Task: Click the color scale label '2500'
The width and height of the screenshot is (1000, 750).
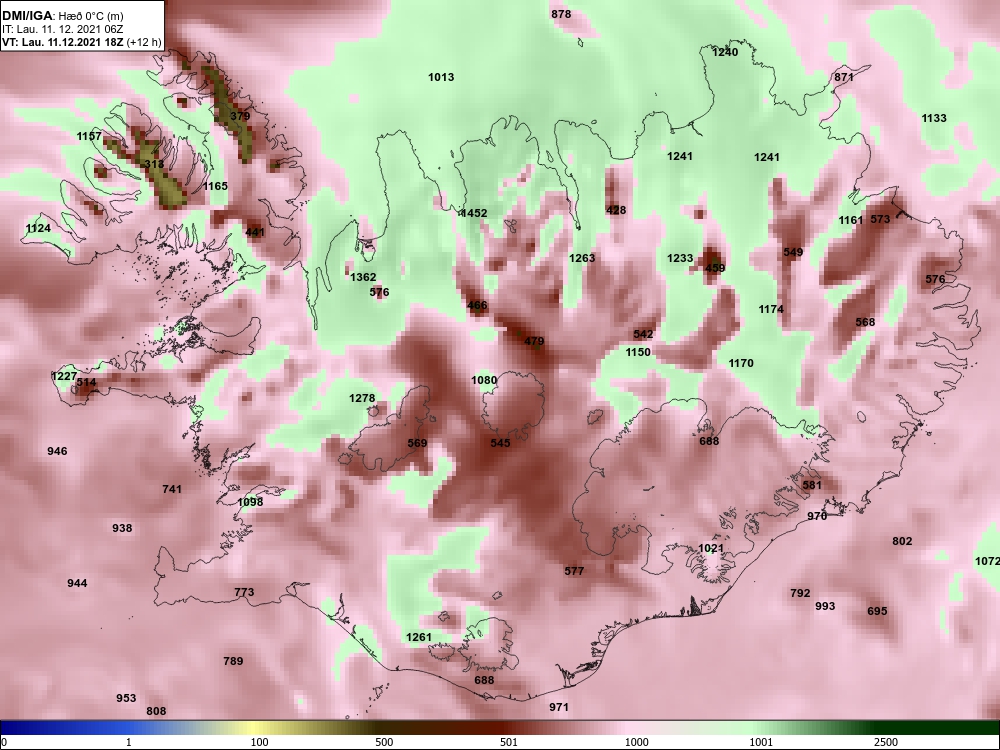Action: (886, 742)
